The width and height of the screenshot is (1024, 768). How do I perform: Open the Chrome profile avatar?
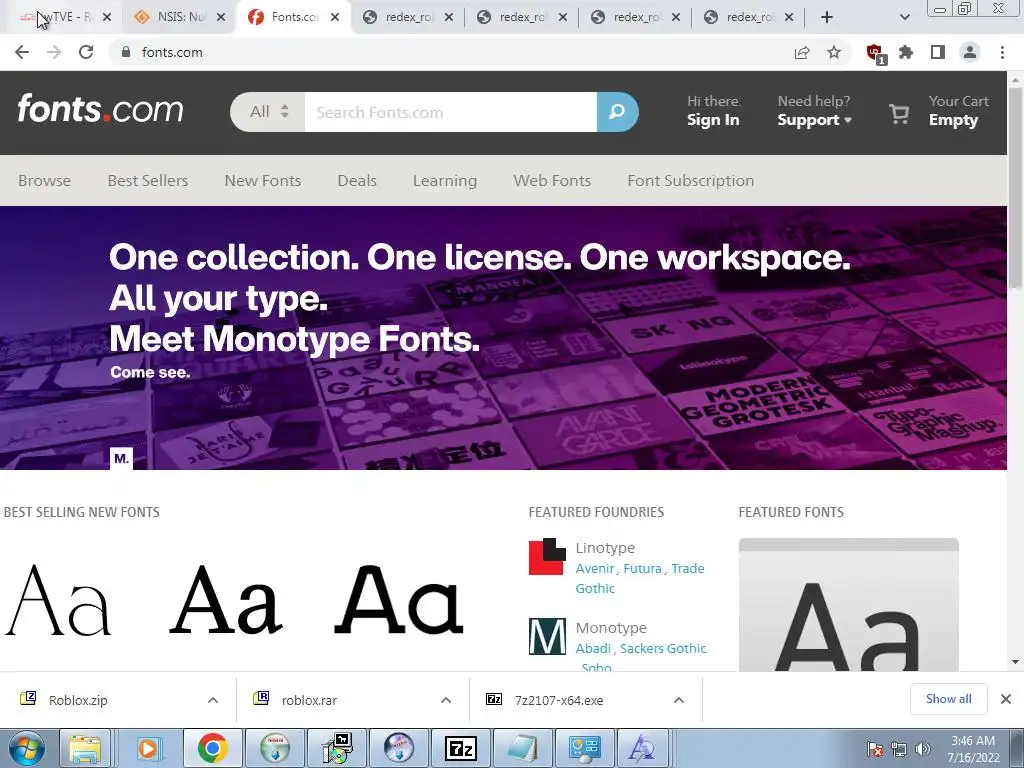click(970, 52)
